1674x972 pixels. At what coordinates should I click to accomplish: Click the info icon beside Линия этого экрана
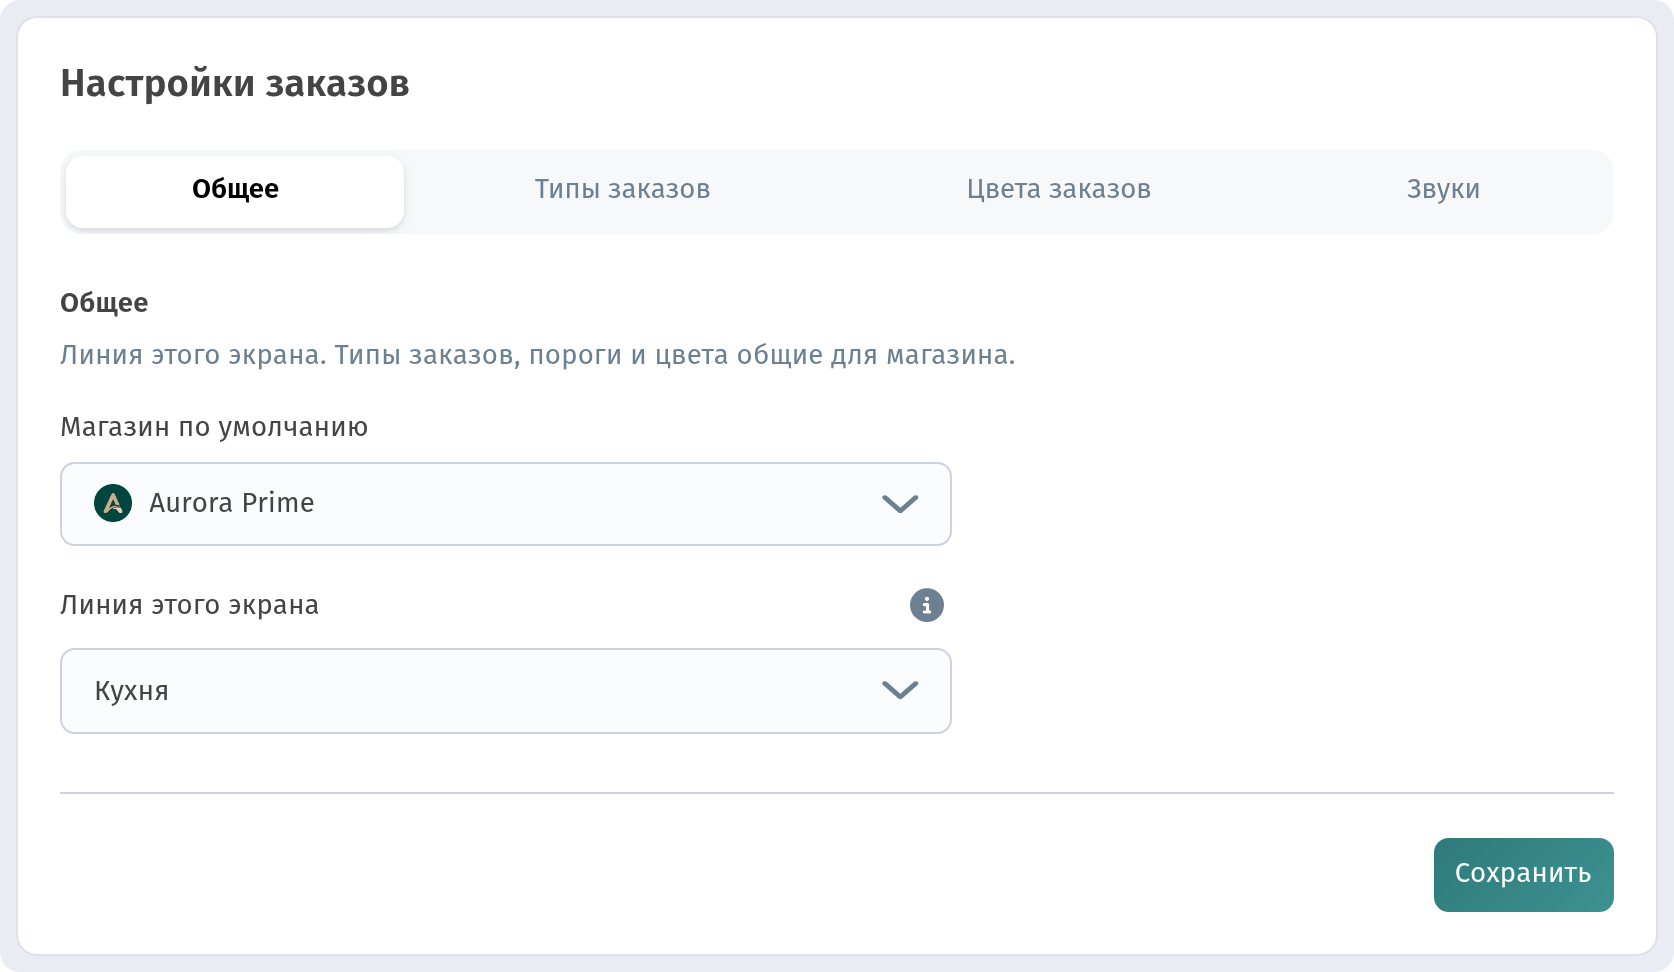(x=927, y=605)
